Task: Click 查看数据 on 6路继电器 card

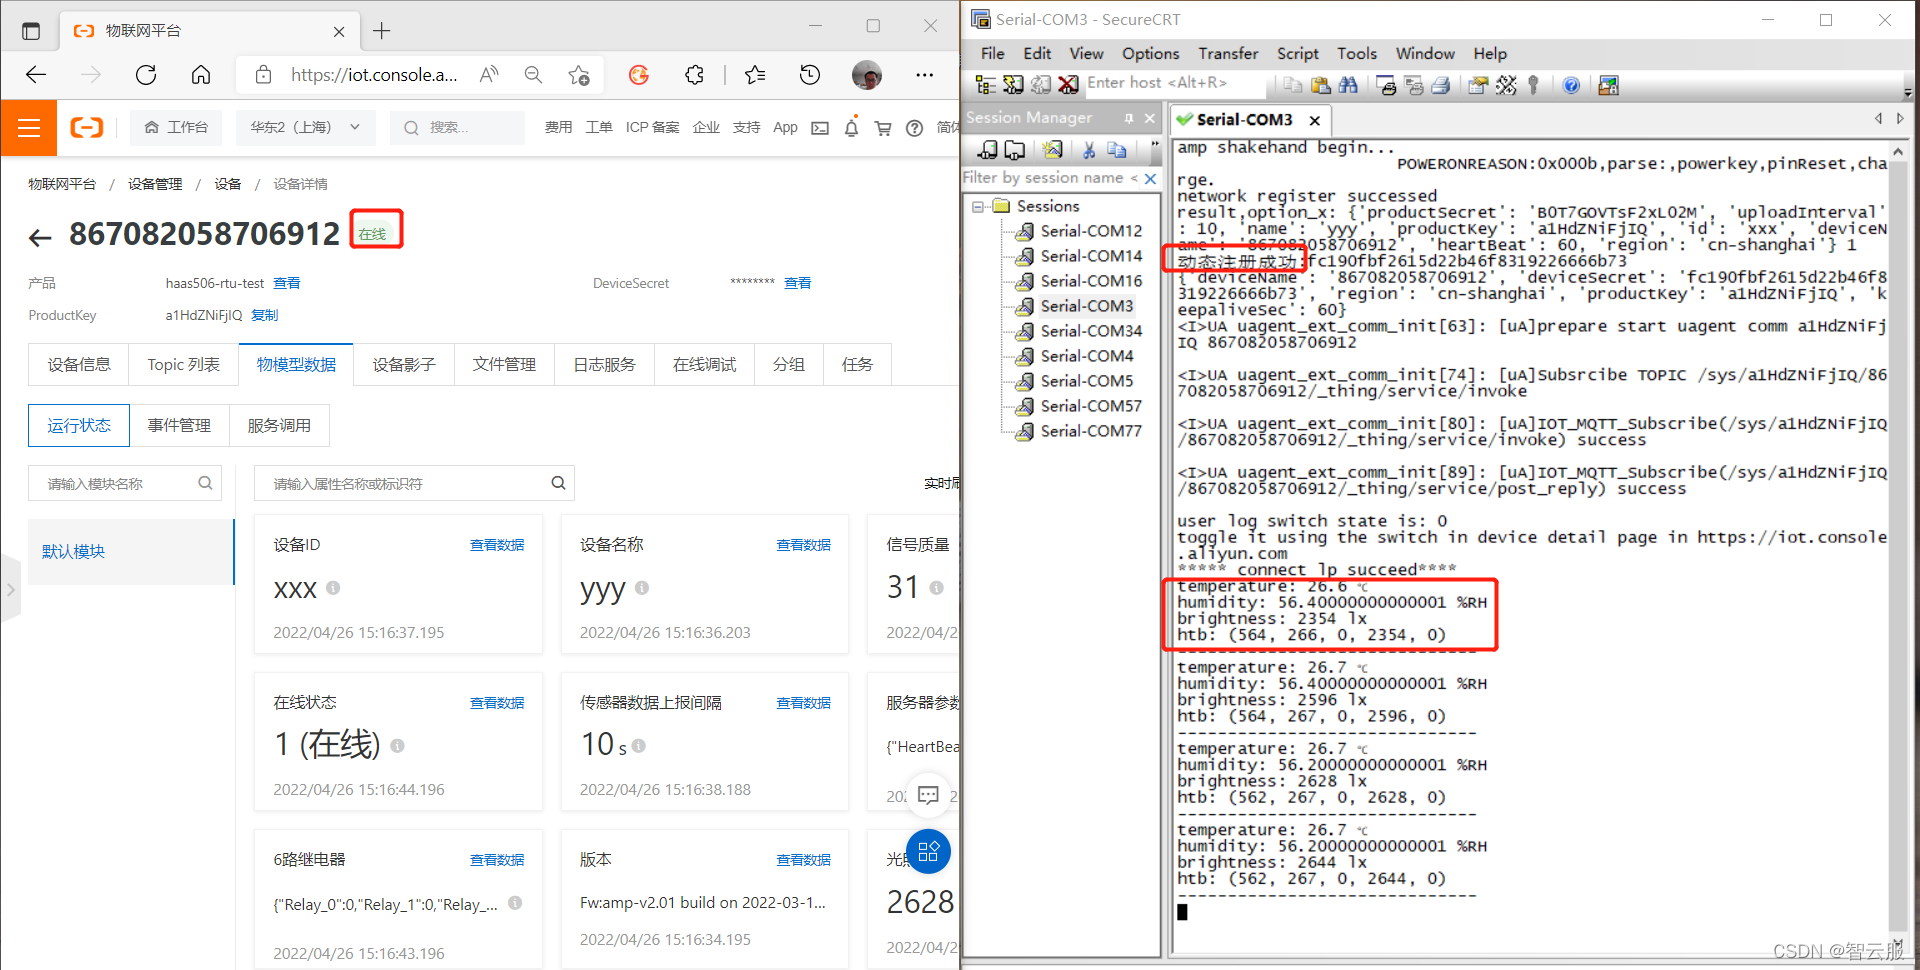Action: (497, 861)
